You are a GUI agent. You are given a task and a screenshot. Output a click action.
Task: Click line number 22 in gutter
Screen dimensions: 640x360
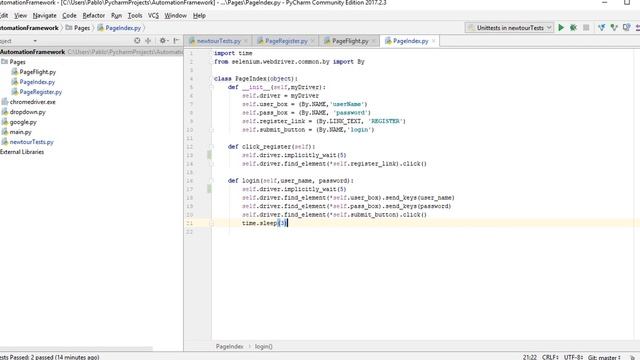[190, 231]
